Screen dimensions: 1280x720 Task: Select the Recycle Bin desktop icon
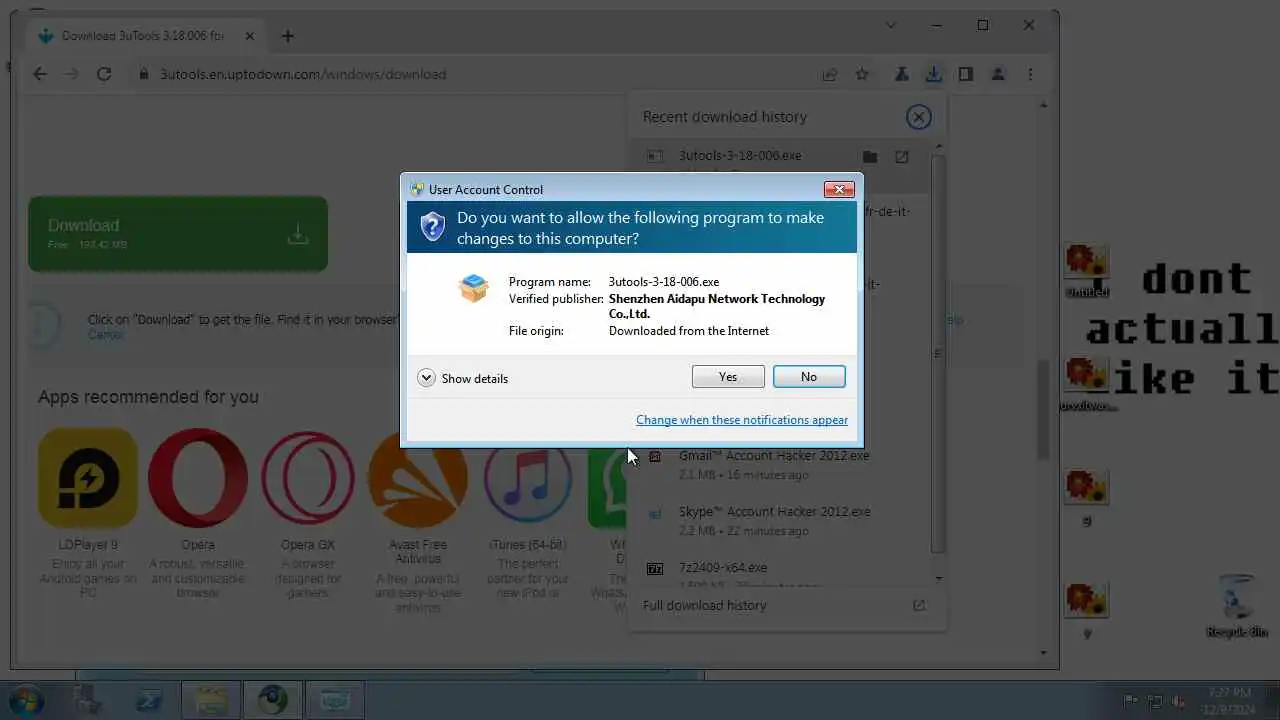[x=1237, y=606]
